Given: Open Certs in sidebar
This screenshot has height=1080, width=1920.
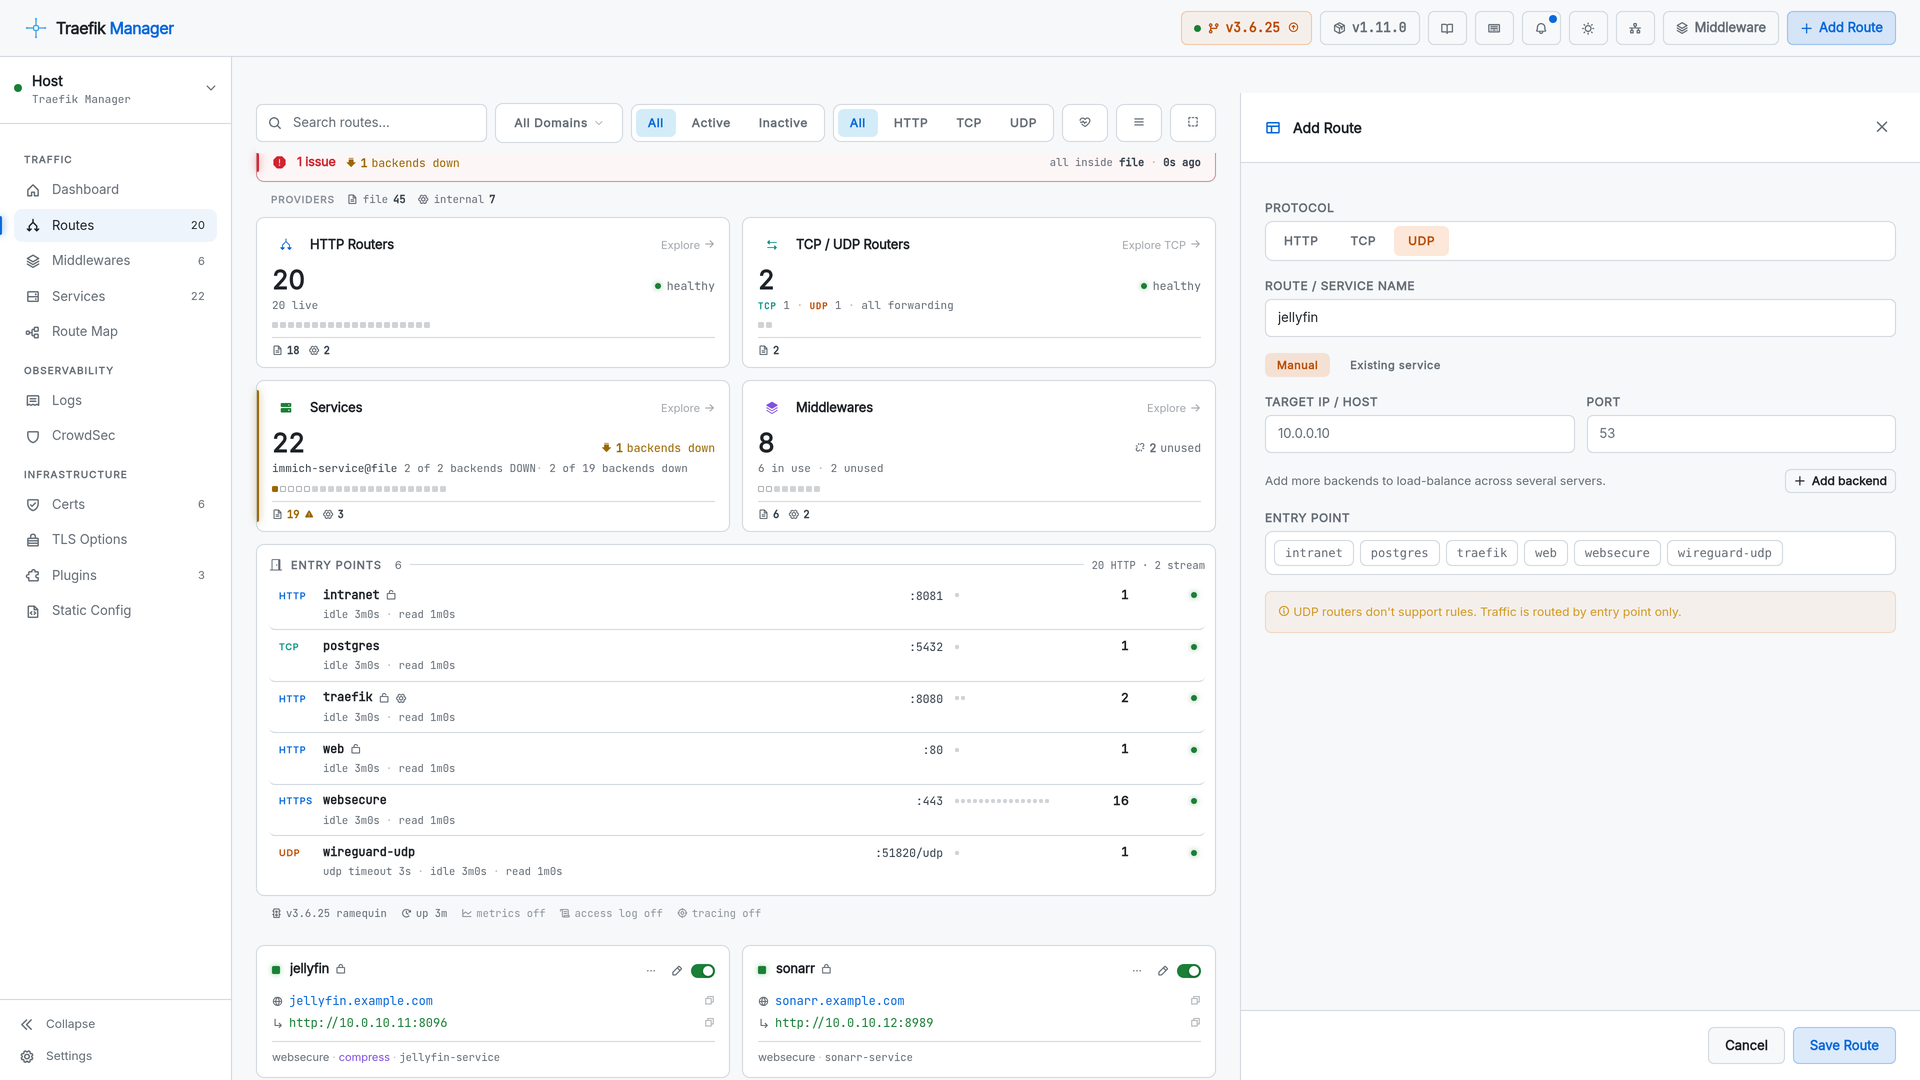Looking at the screenshot, I should tap(115, 504).
